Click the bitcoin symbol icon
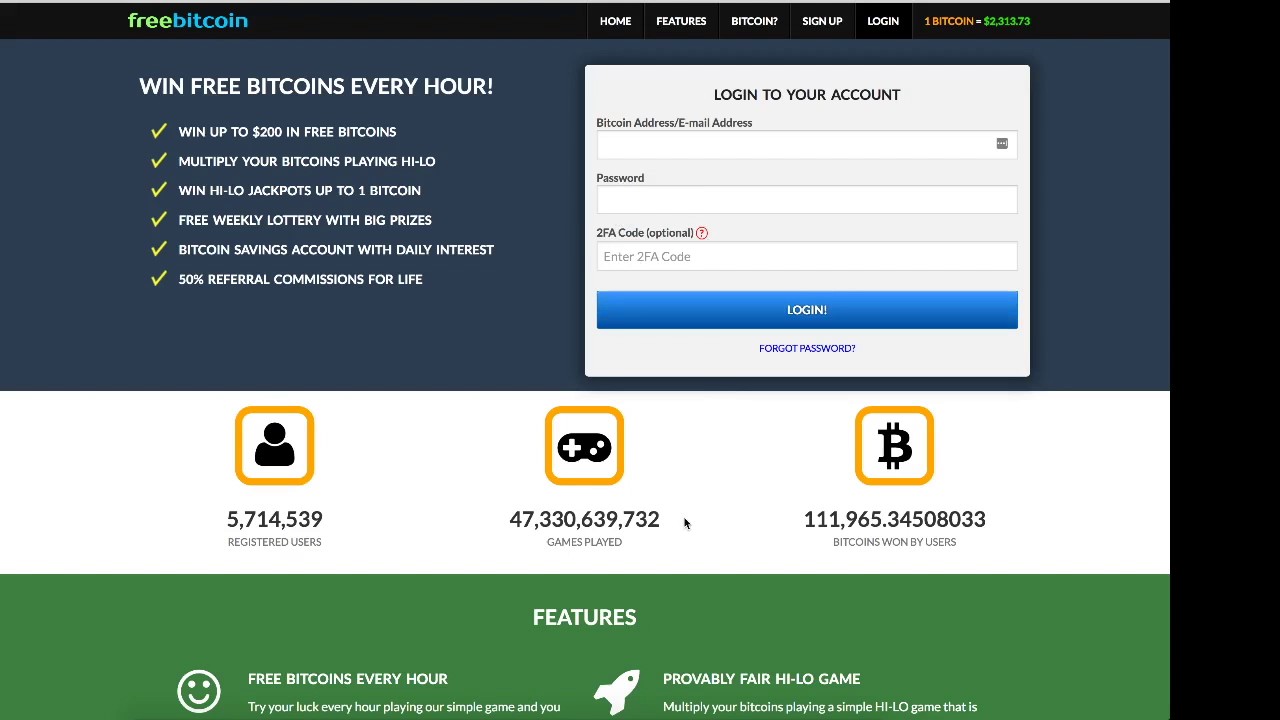 point(894,446)
